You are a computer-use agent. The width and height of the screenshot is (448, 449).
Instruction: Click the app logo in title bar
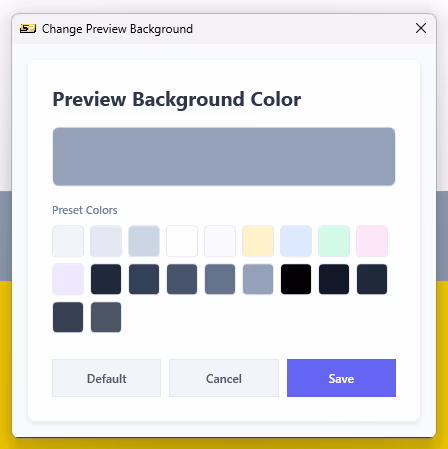(x=28, y=29)
